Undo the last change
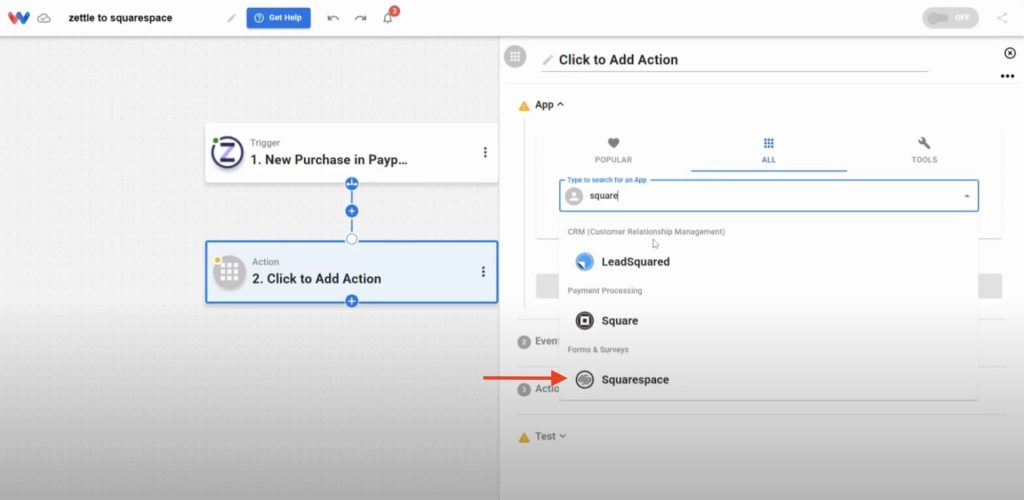The width and height of the screenshot is (1024, 500). tap(333, 18)
